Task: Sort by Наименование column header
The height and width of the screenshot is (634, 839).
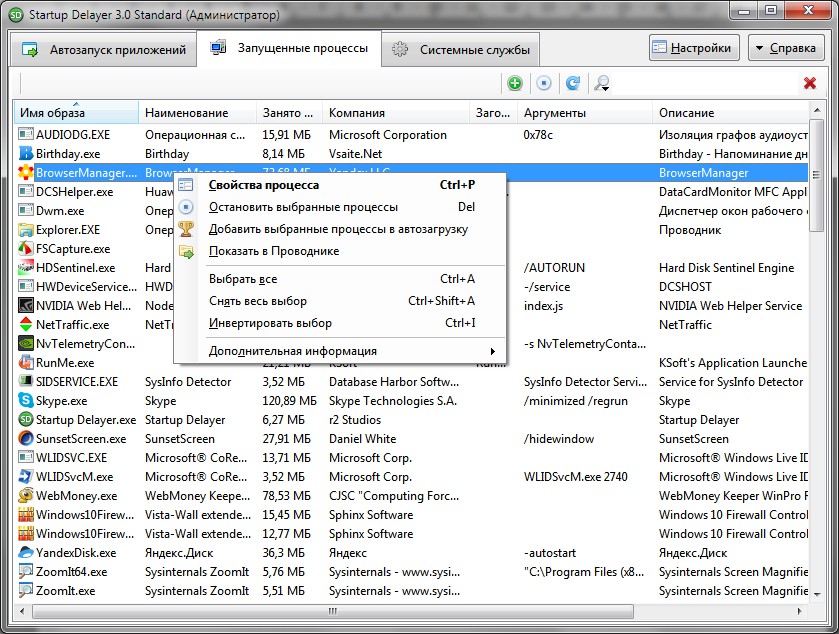Action: coord(197,113)
